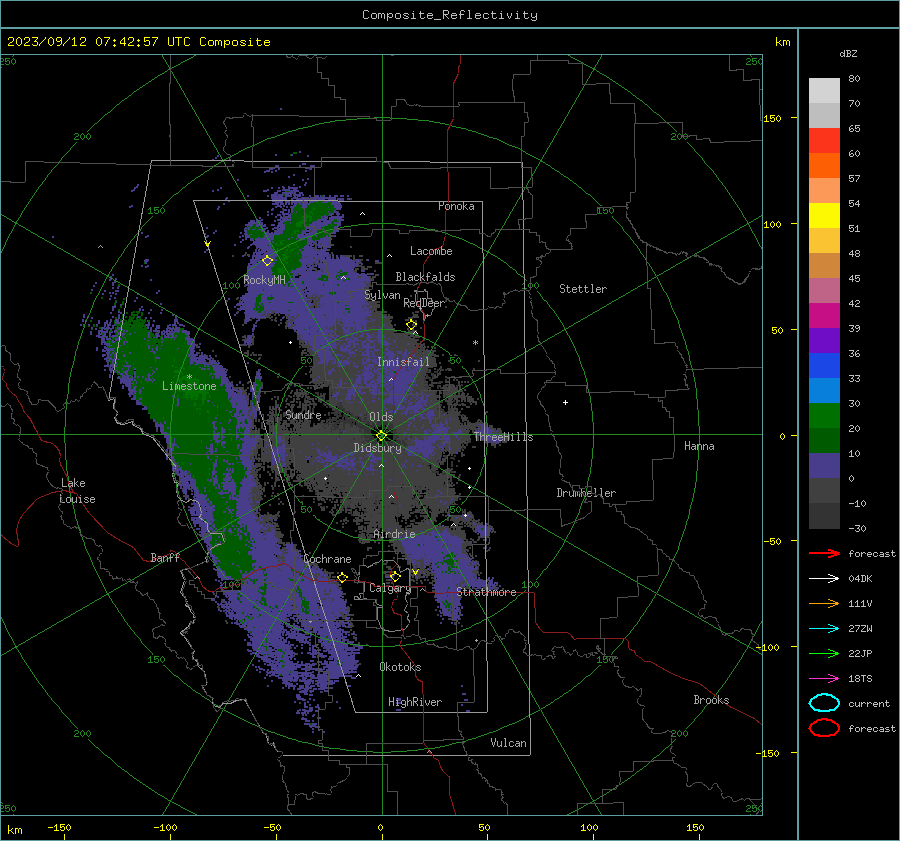
Task: Select the orange 111V arrow icon
Action: pyautogui.click(x=824, y=603)
